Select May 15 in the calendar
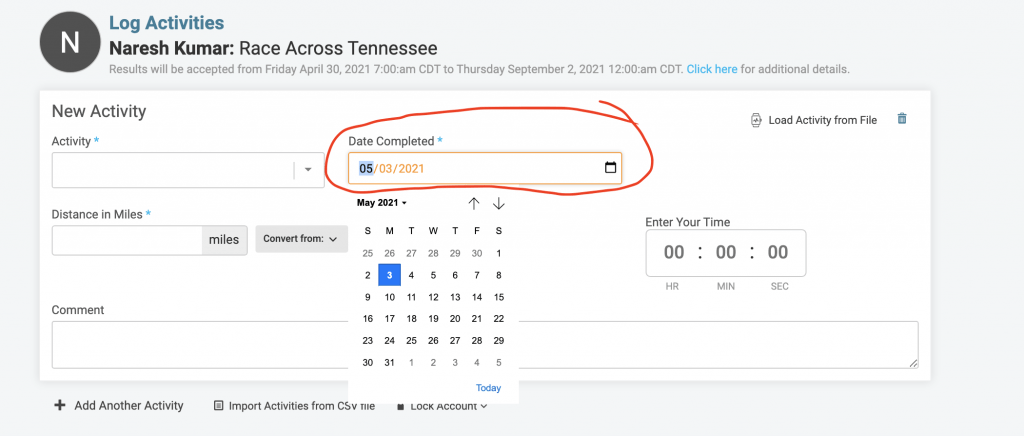The image size is (1024, 436). (499, 297)
